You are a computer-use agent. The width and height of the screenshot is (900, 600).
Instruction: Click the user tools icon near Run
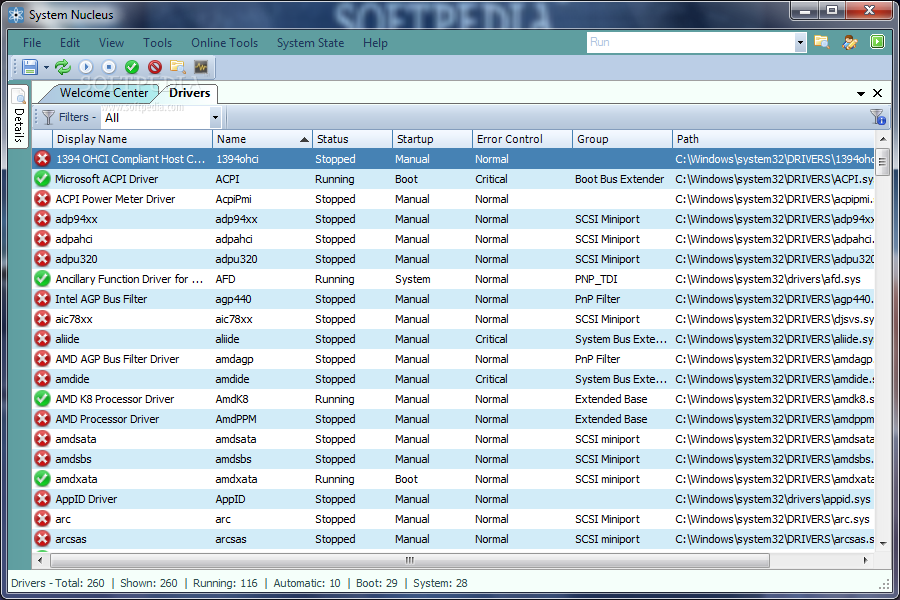click(849, 42)
